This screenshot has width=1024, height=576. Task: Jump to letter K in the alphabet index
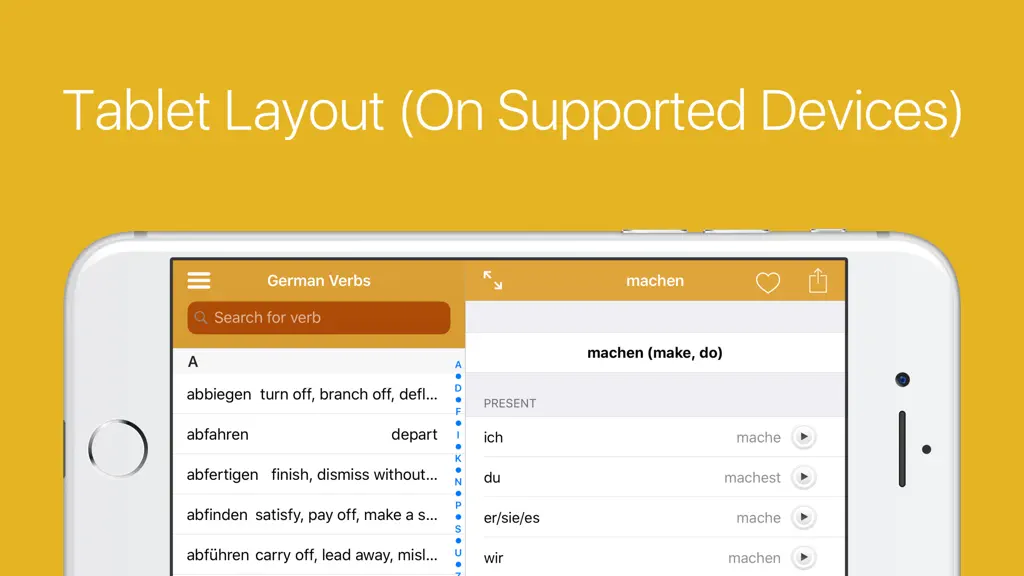point(458,458)
